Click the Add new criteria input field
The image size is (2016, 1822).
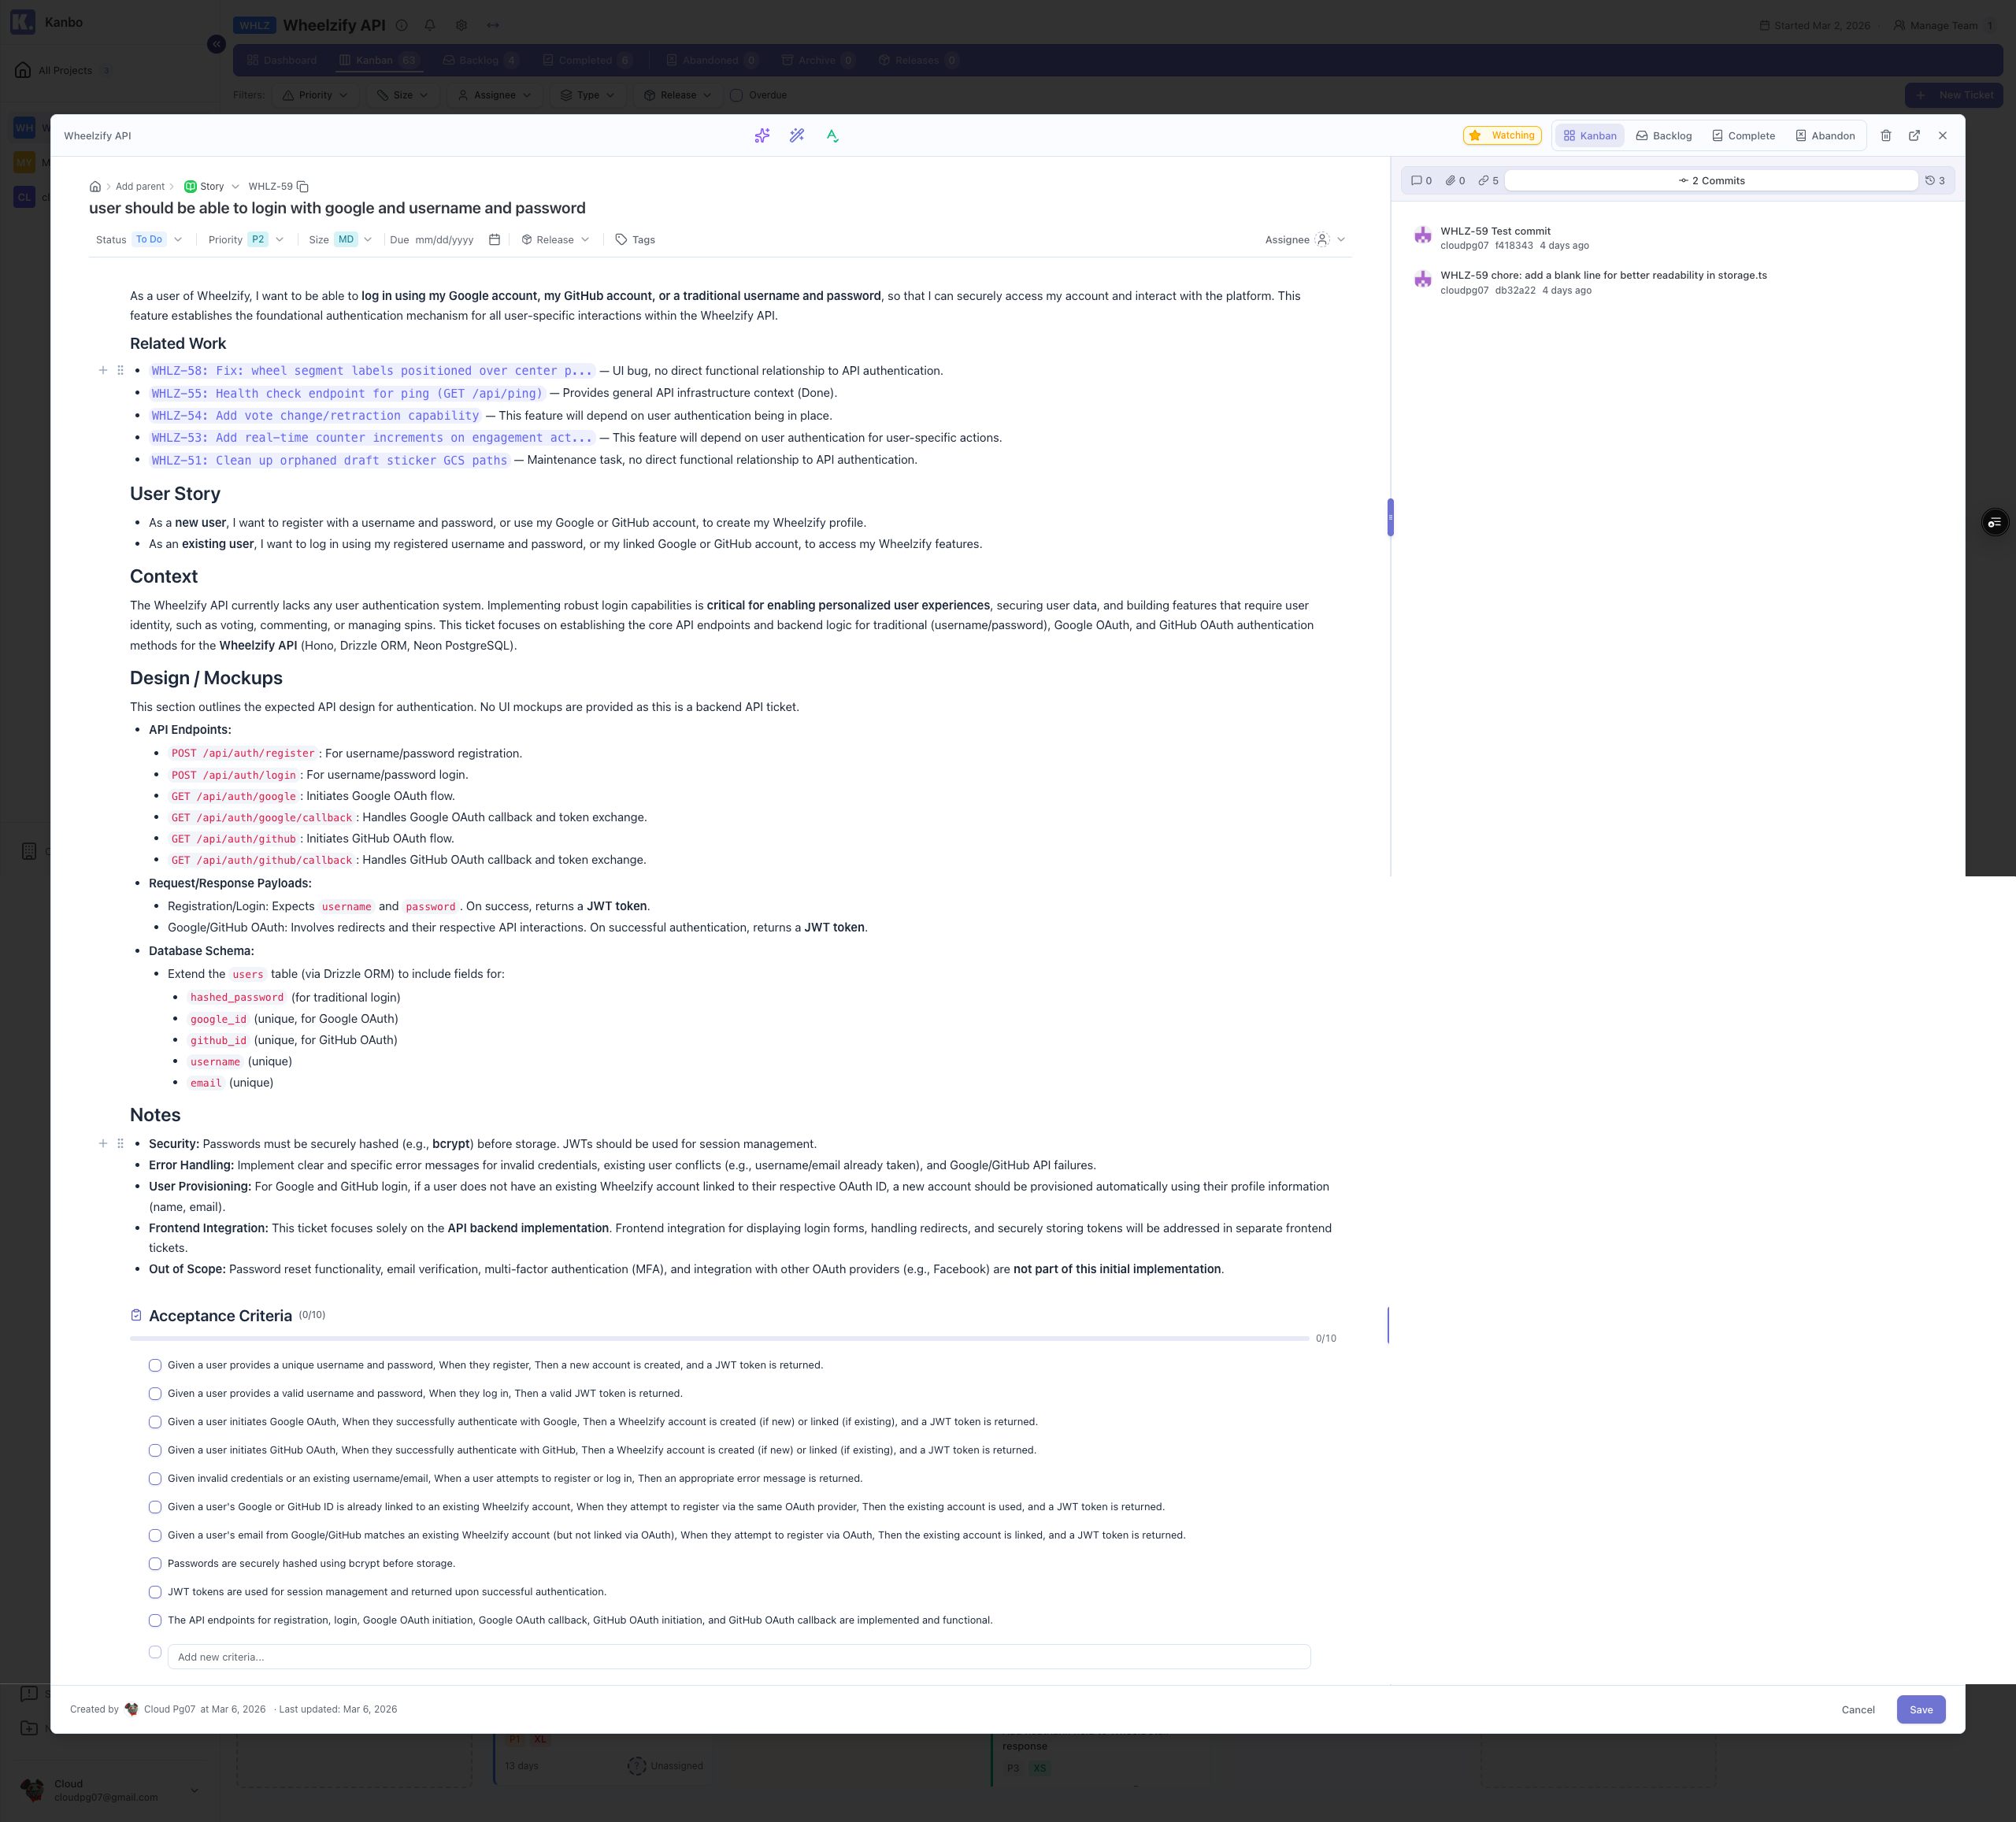tap(742, 1656)
